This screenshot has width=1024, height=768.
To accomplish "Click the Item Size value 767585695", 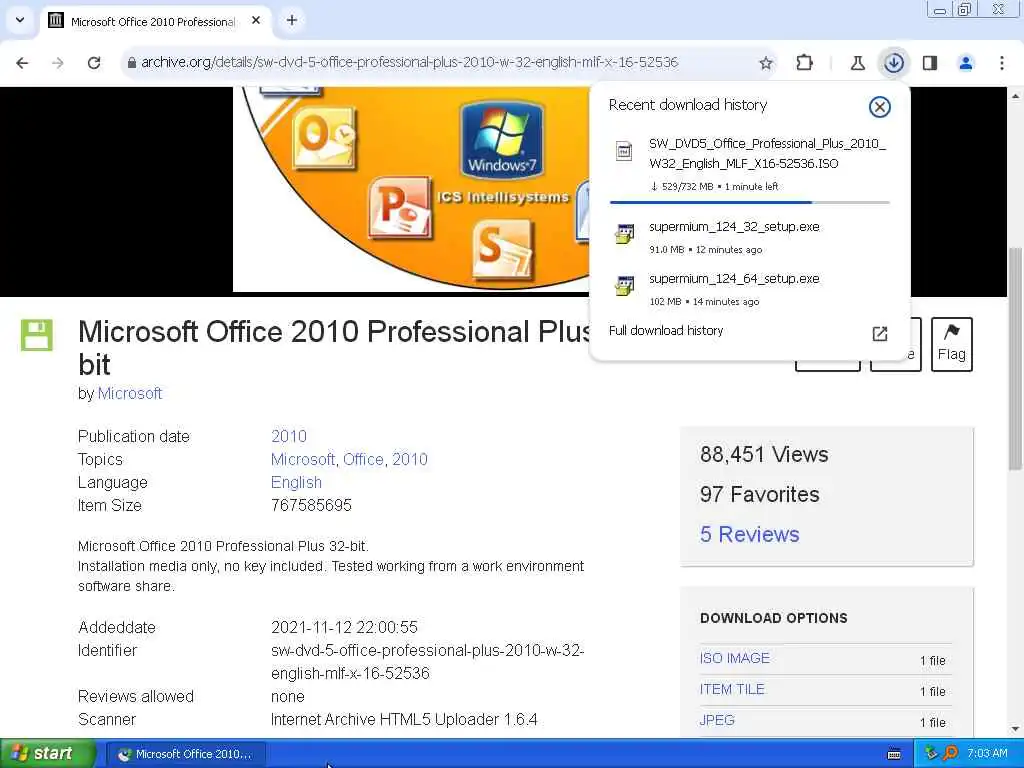I will coord(311,505).
